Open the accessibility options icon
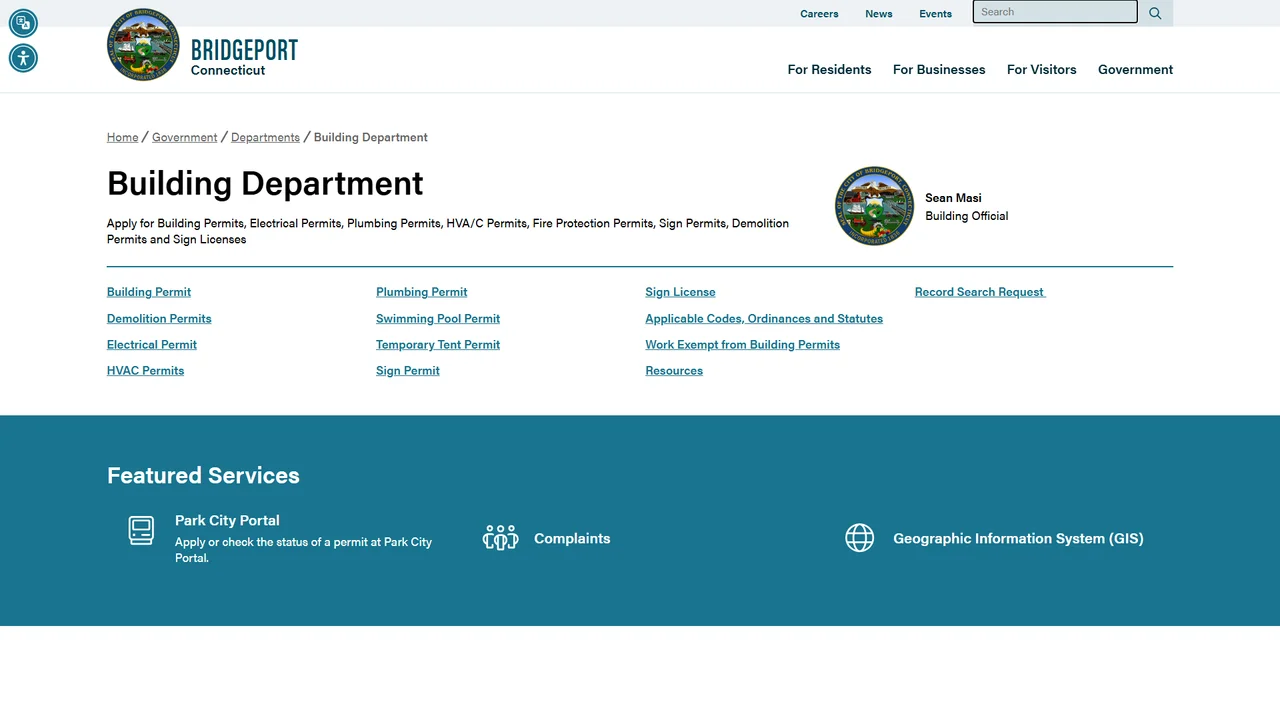1280x720 pixels. click(23, 58)
